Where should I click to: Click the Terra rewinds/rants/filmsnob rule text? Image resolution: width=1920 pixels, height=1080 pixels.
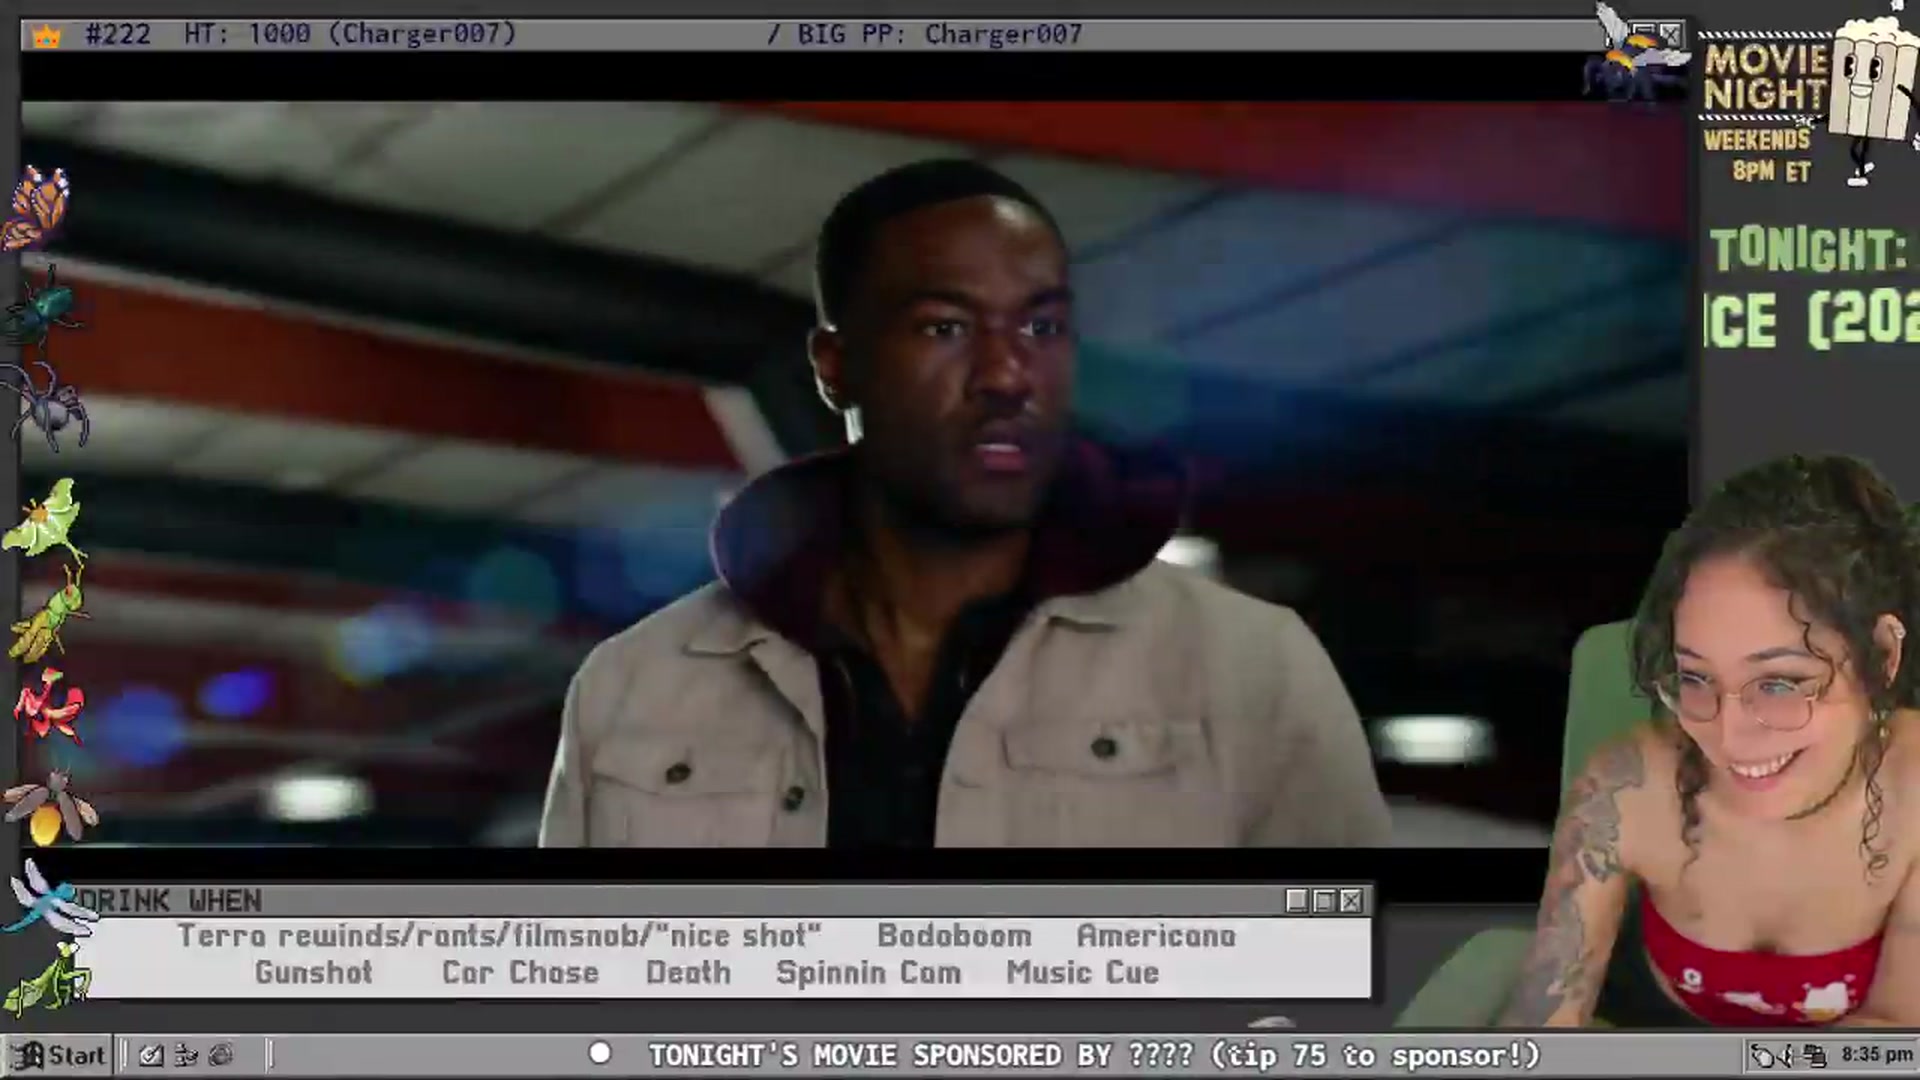coord(499,935)
